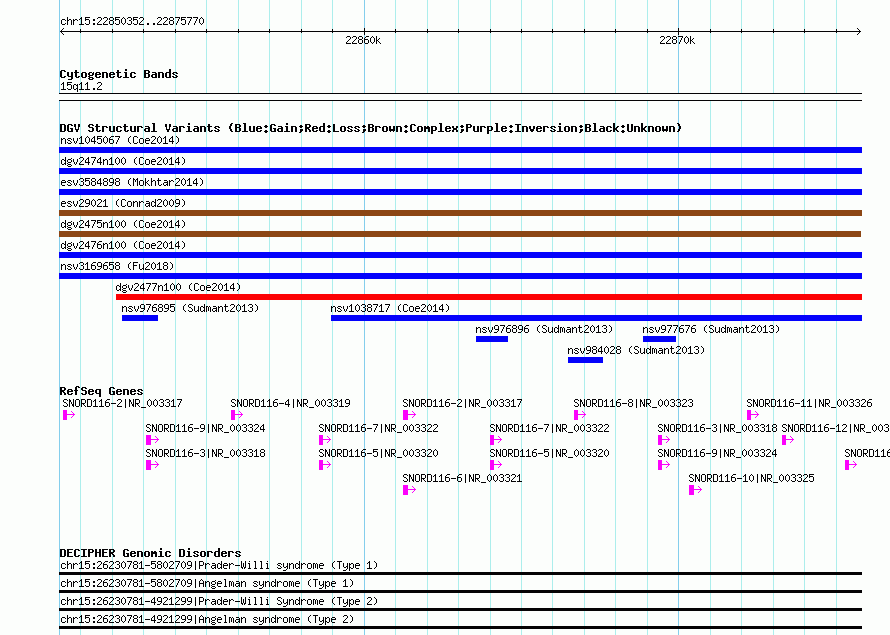
Task: Click the 22860k ruler position label
Action: pos(363,40)
